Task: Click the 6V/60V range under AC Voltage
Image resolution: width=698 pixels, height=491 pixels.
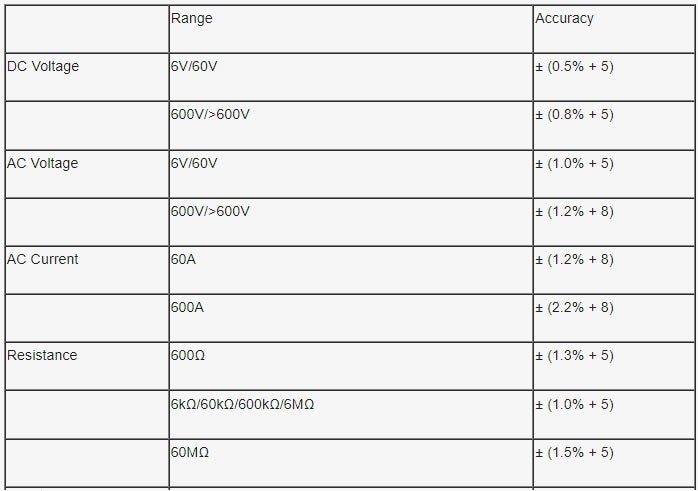Action: coord(194,163)
